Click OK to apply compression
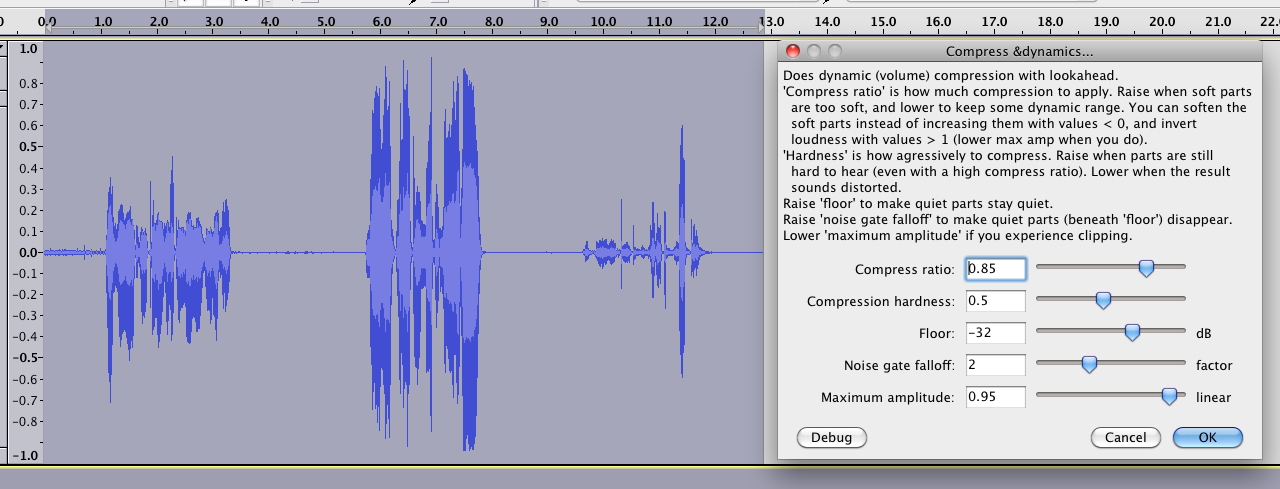The image size is (1280, 489). [x=1207, y=437]
